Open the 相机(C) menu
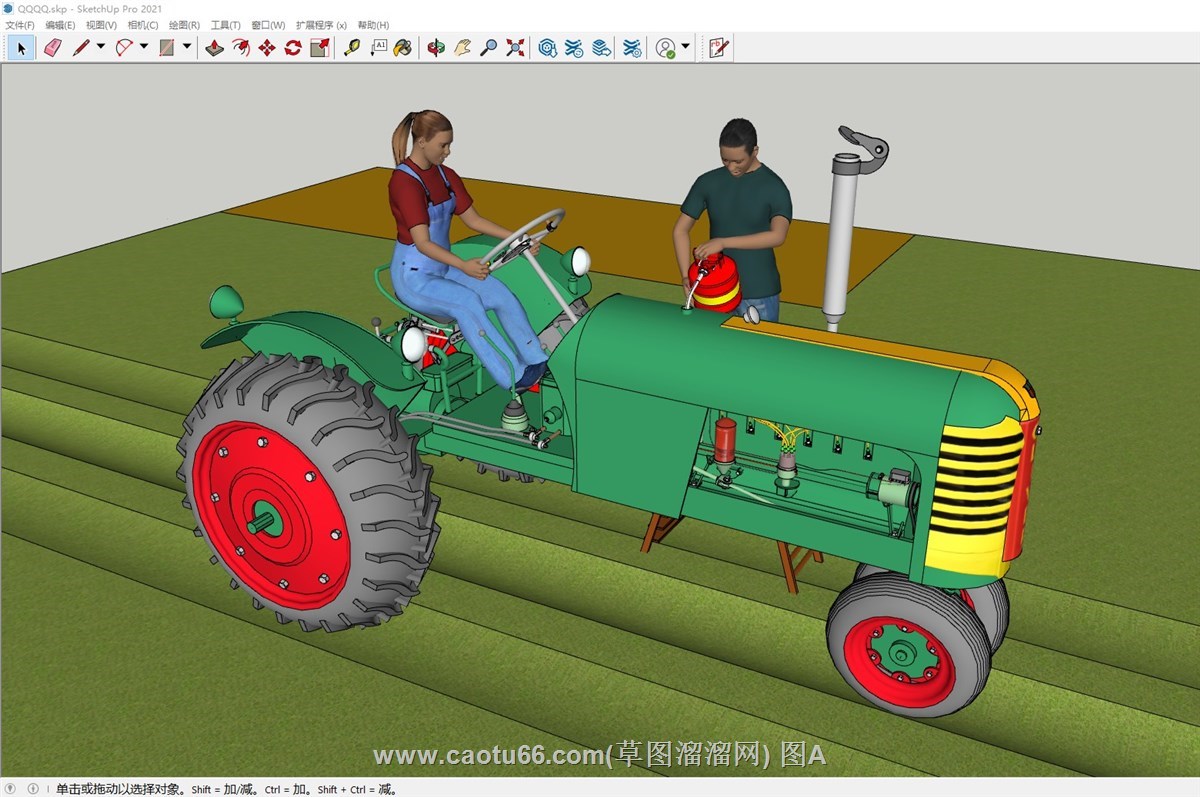This screenshot has width=1200, height=797. (143, 25)
